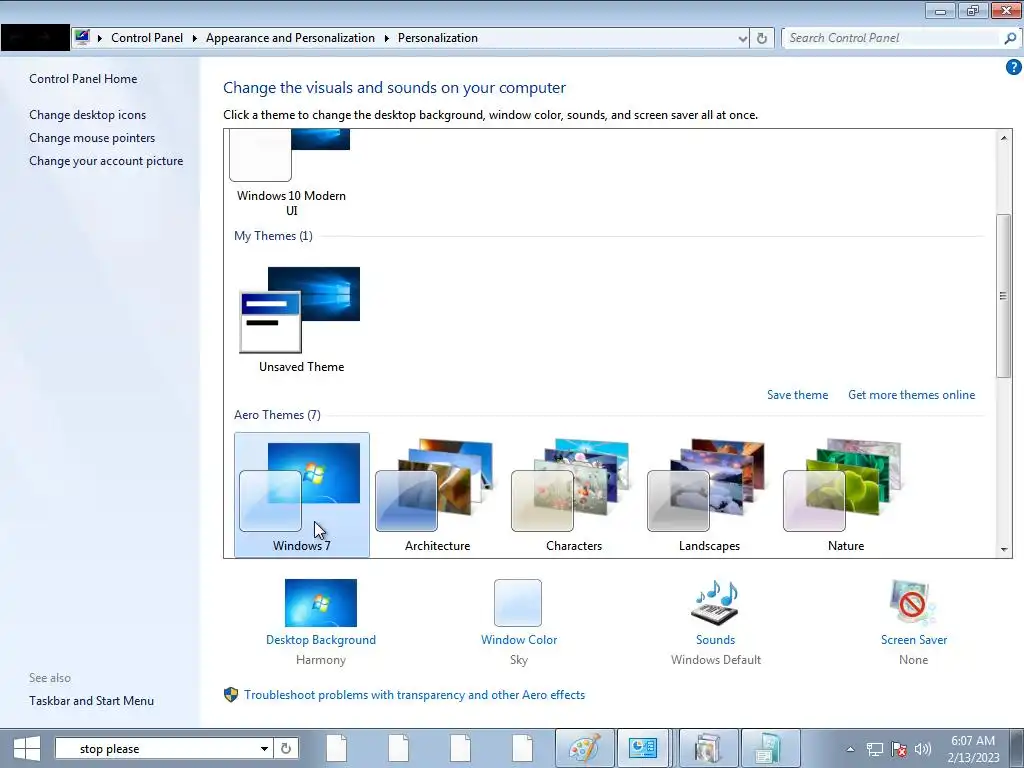Click the Save theme link
The image size is (1024, 768).
click(x=797, y=395)
